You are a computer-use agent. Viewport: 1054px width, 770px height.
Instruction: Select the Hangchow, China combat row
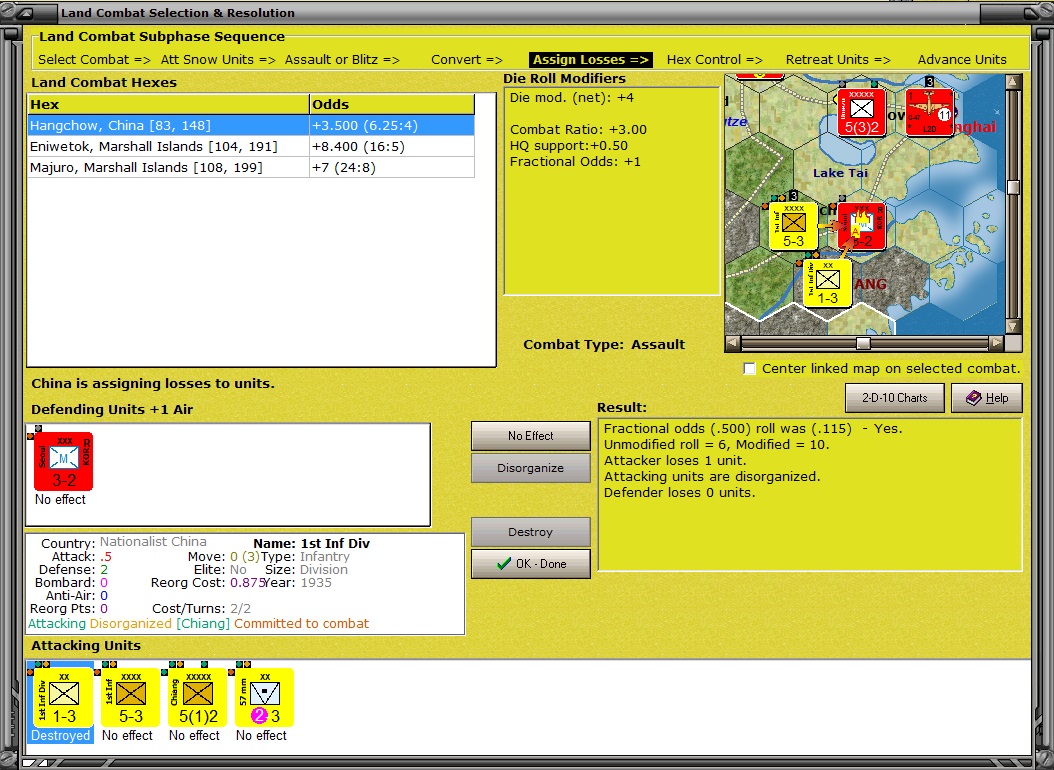point(251,126)
